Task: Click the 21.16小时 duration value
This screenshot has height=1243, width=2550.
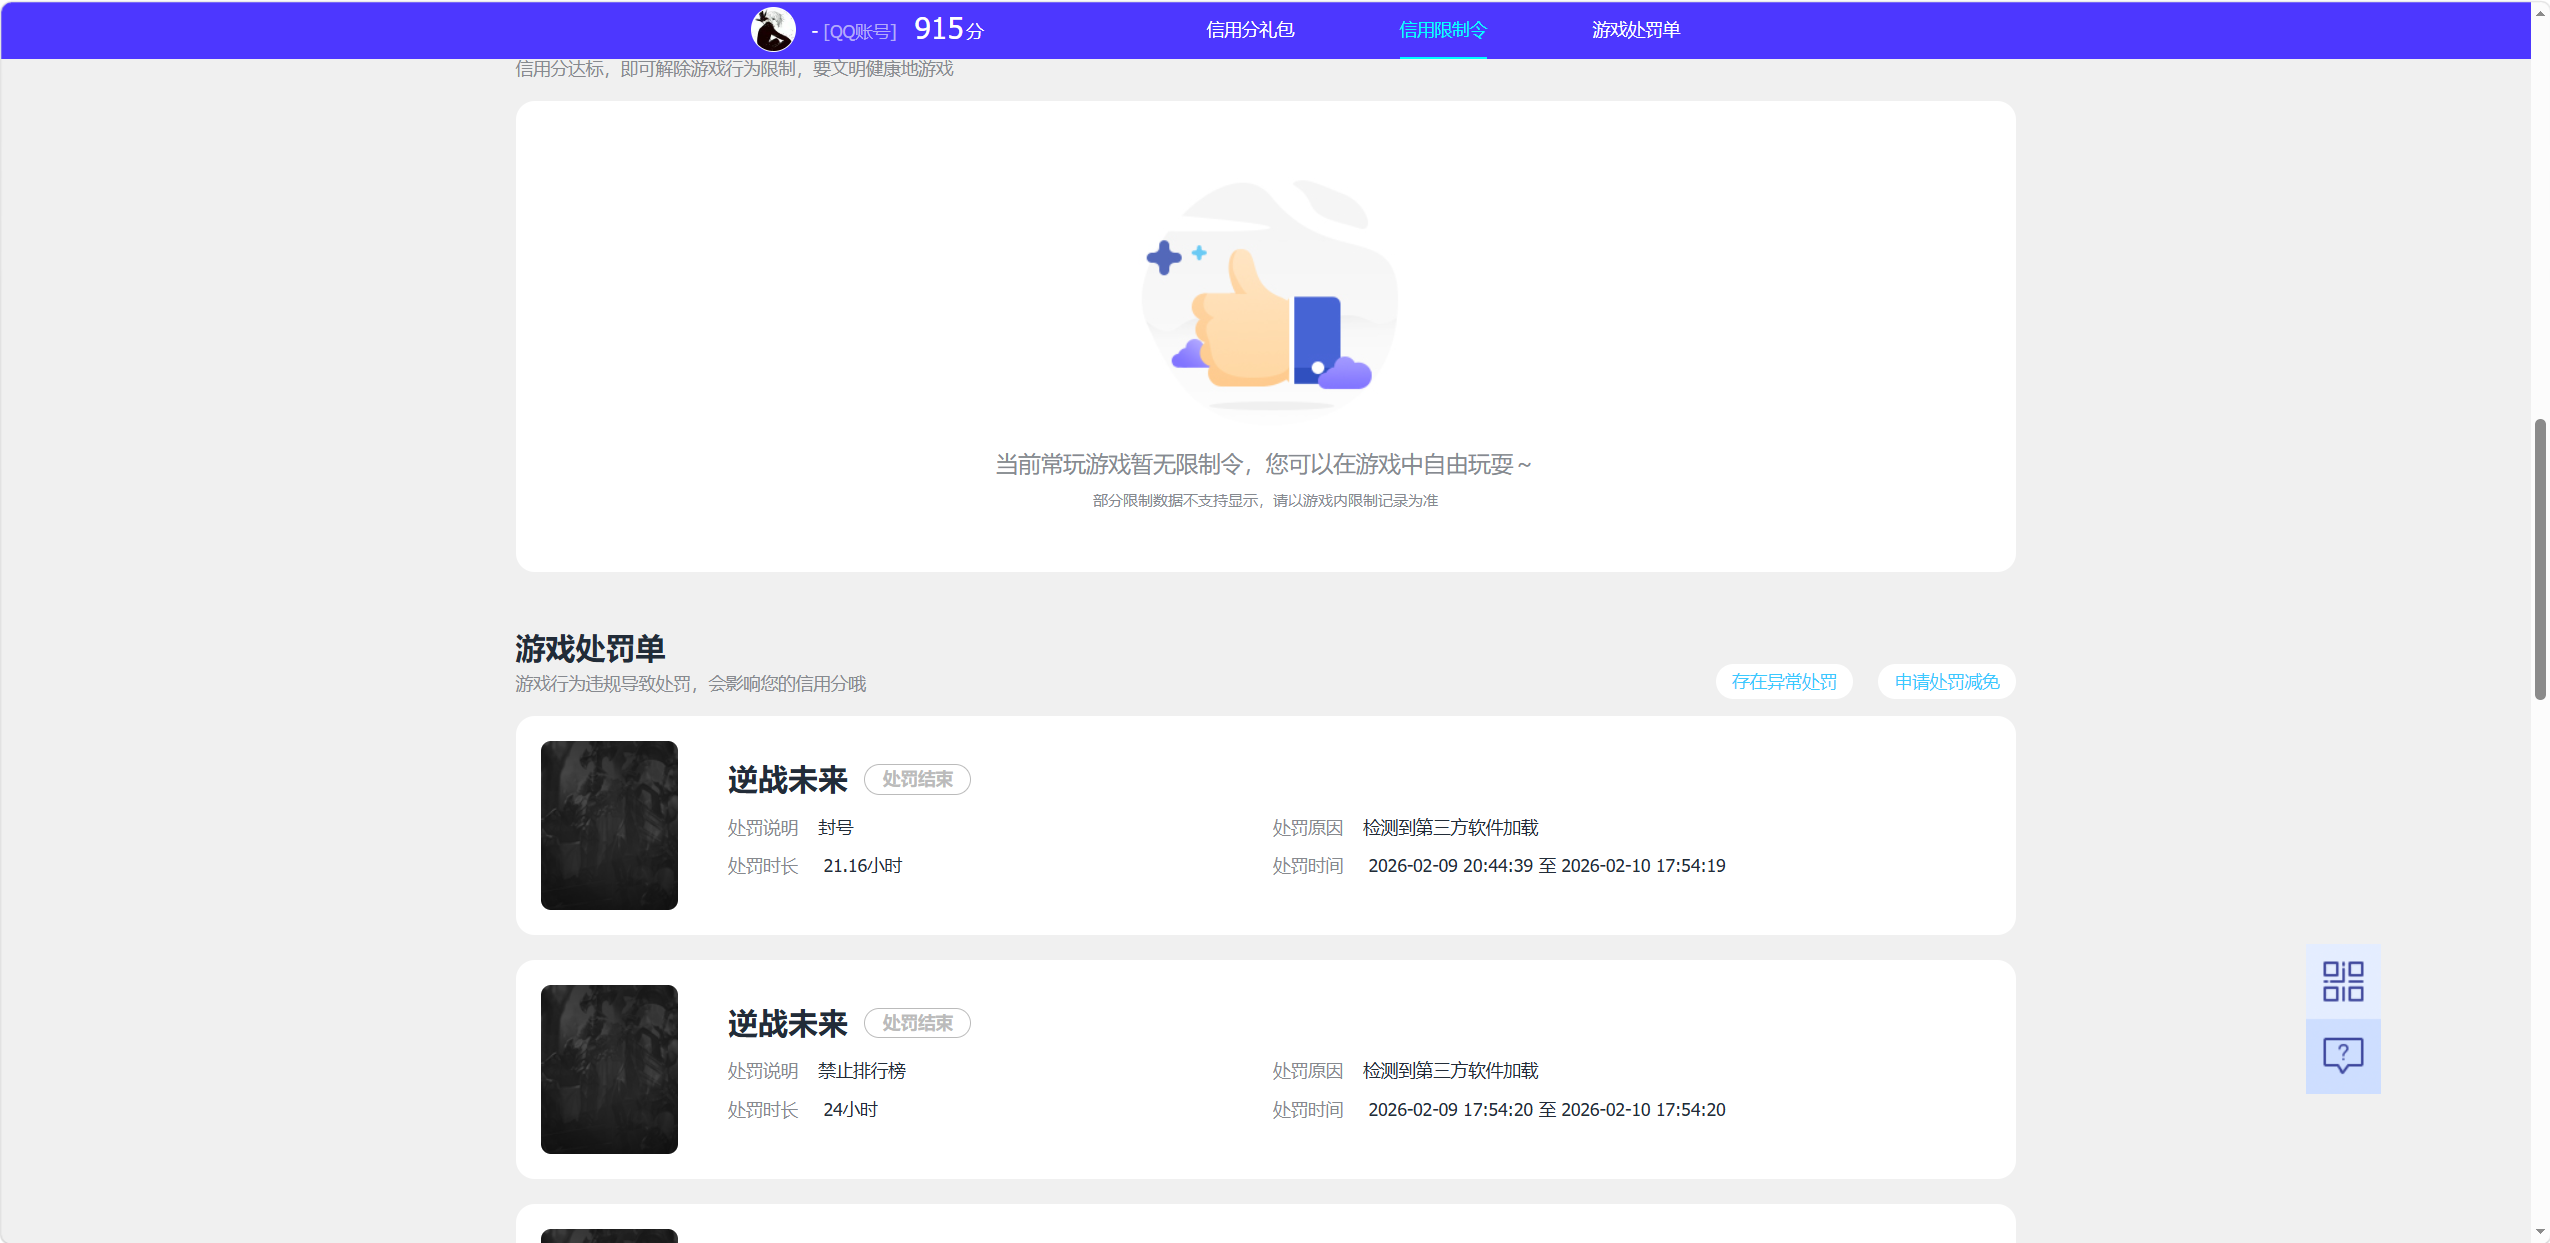Action: click(x=863, y=866)
